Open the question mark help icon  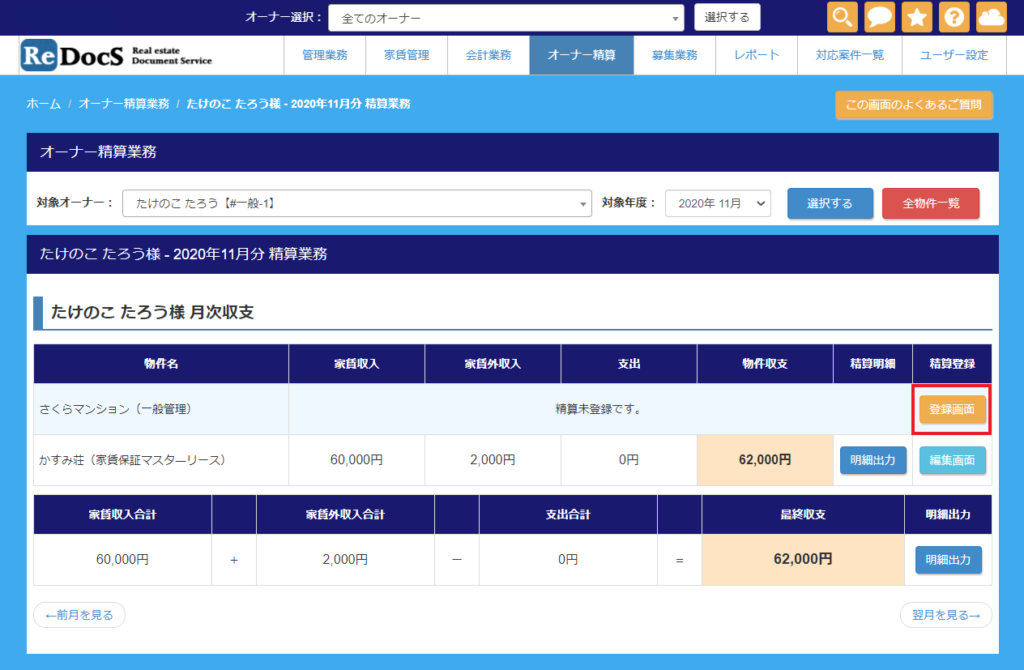pyautogui.click(x=954, y=17)
